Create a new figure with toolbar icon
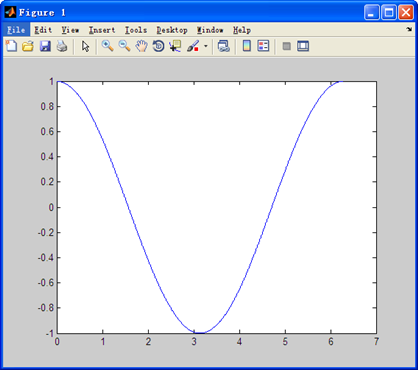 [11, 46]
